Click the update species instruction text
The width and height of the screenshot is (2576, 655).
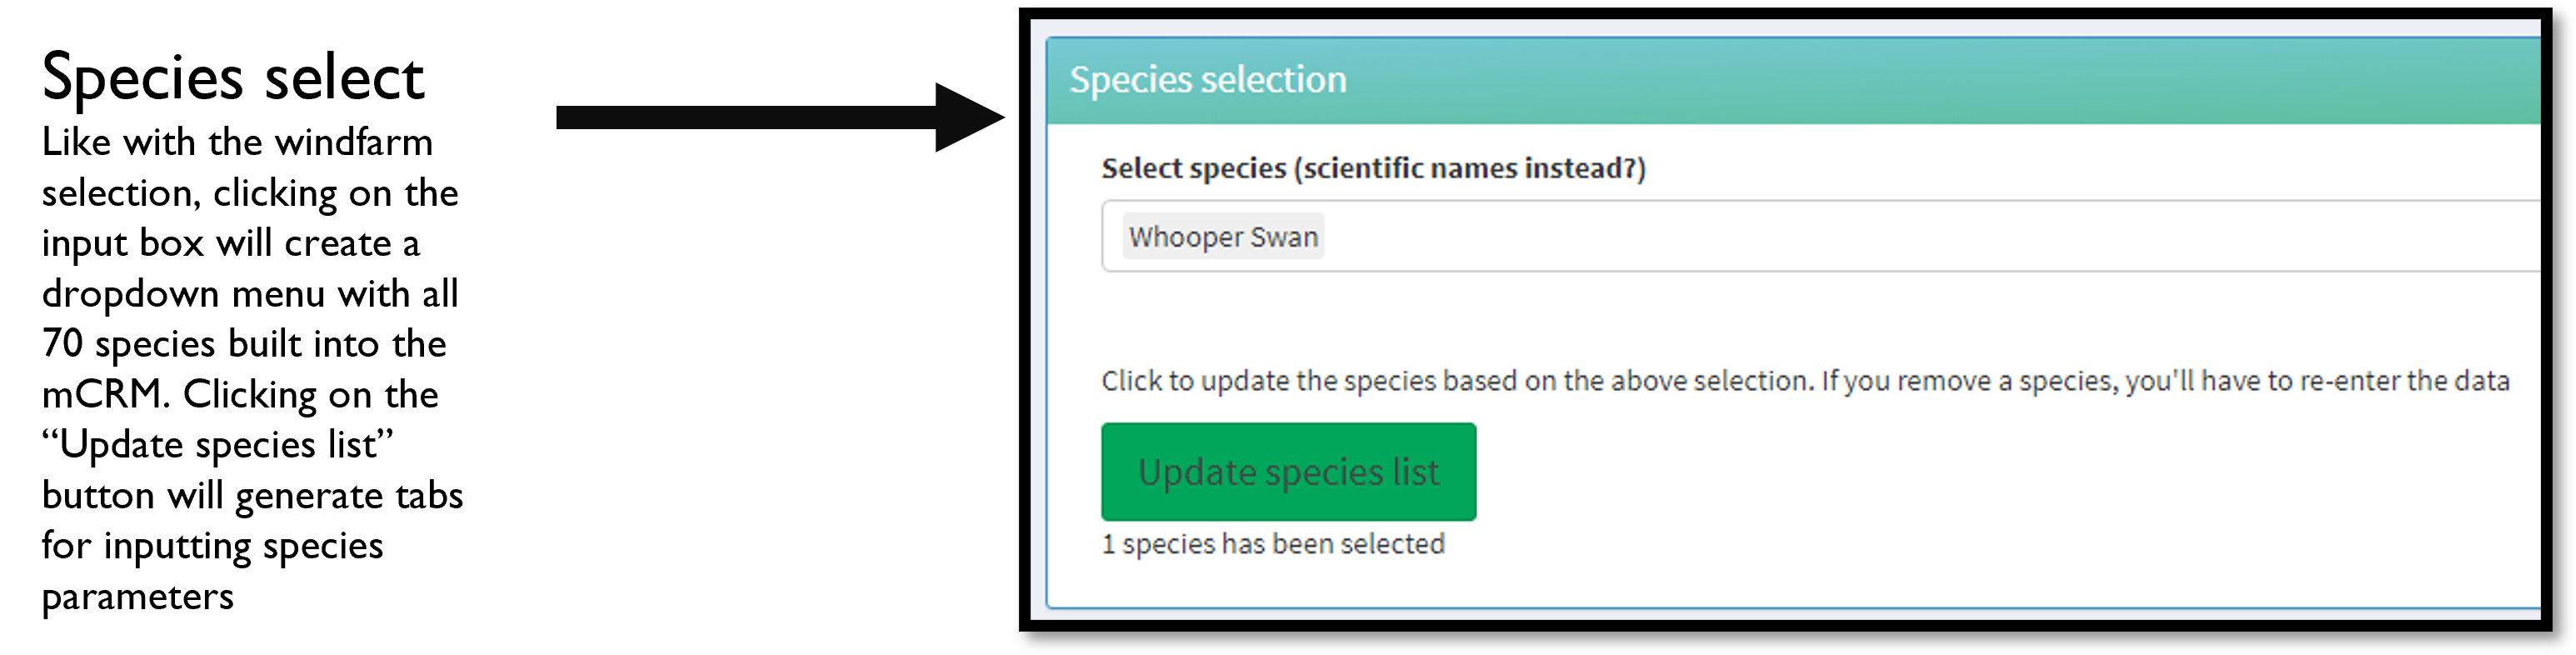point(1805,381)
